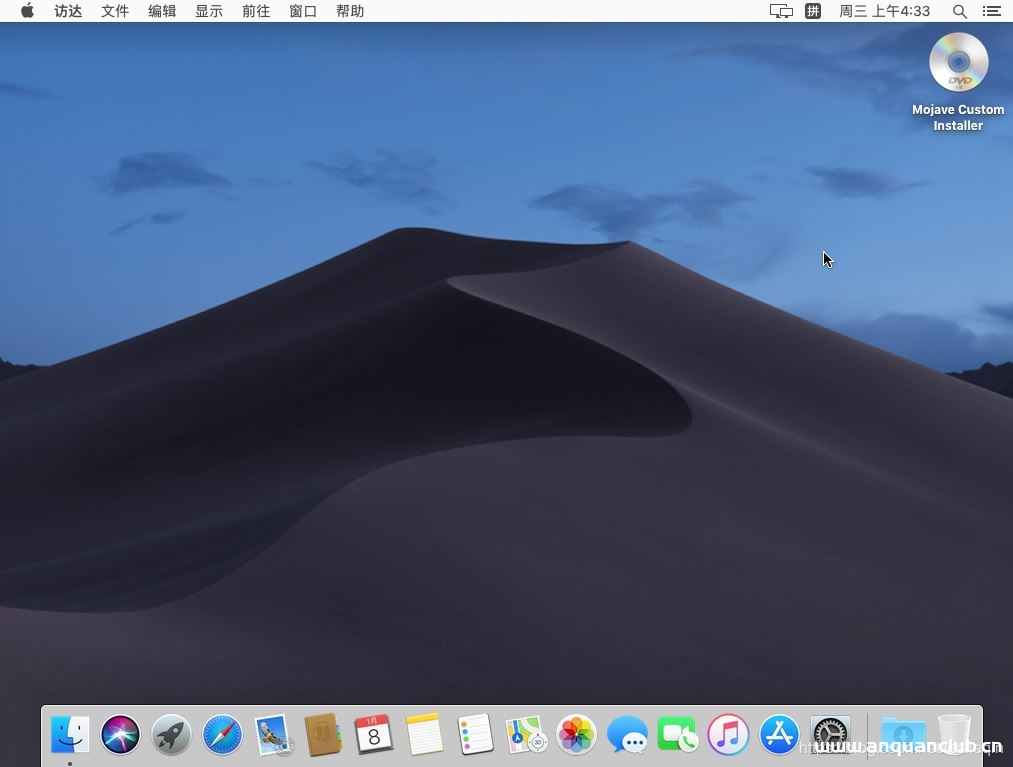Open the App Store icon
Viewport: 1013px width, 767px height.
click(x=779, y=735)
